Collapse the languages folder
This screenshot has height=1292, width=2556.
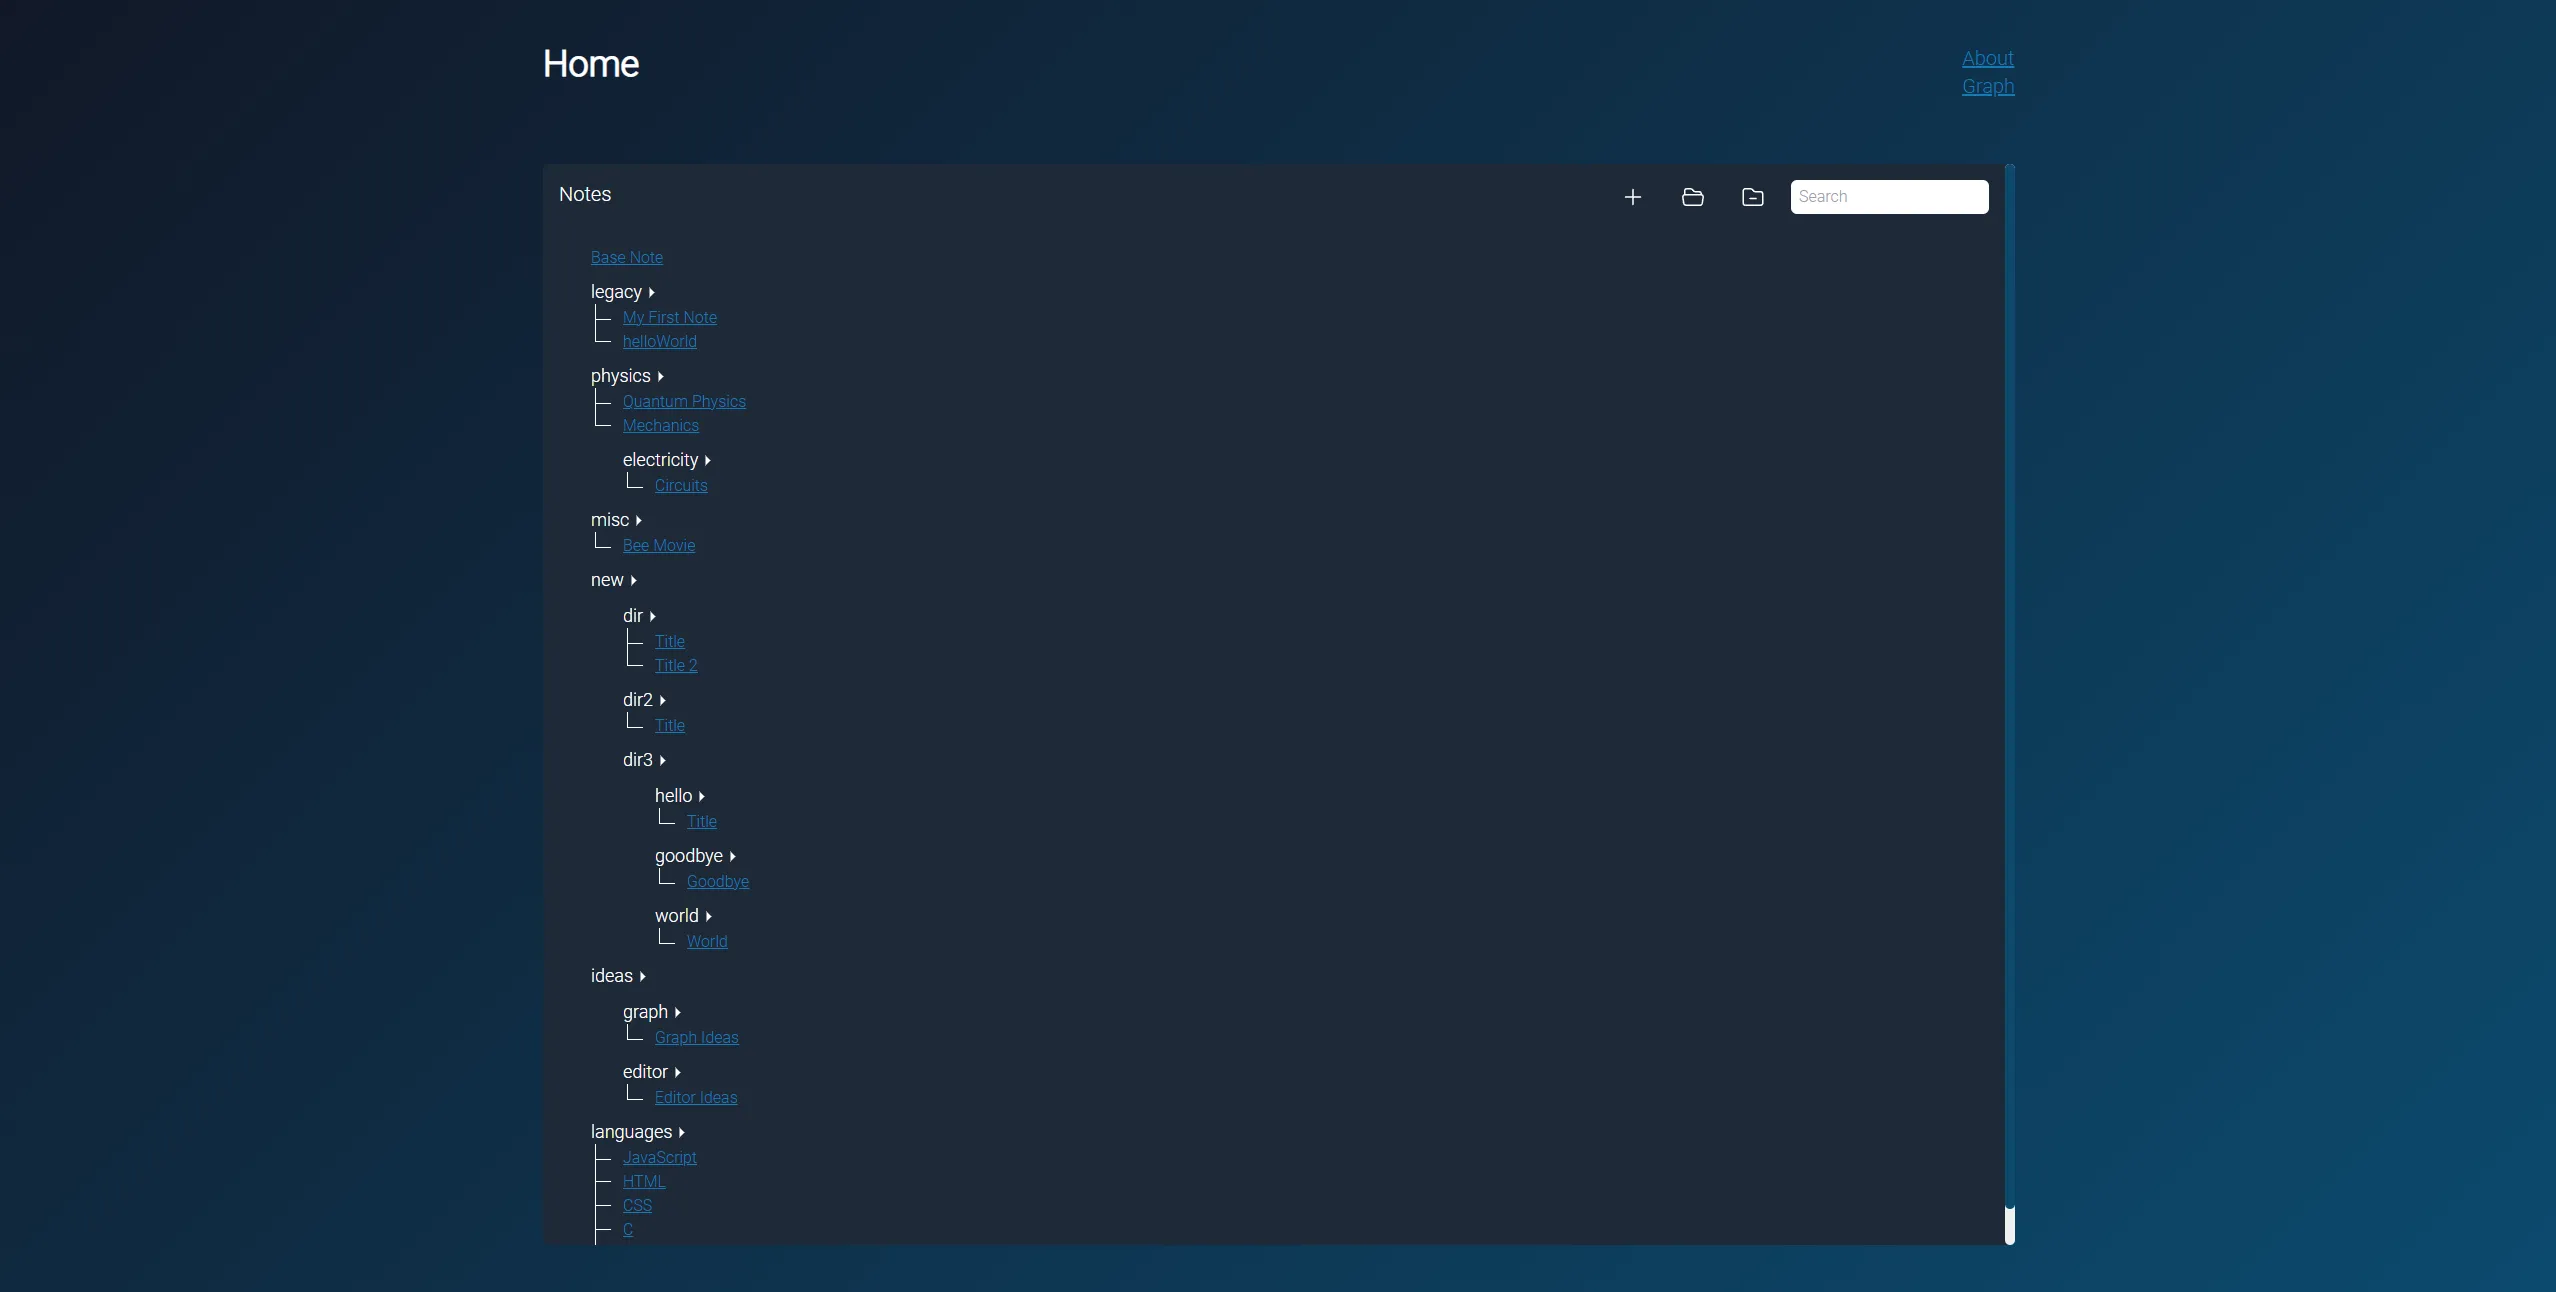[x=681, y=1132]
